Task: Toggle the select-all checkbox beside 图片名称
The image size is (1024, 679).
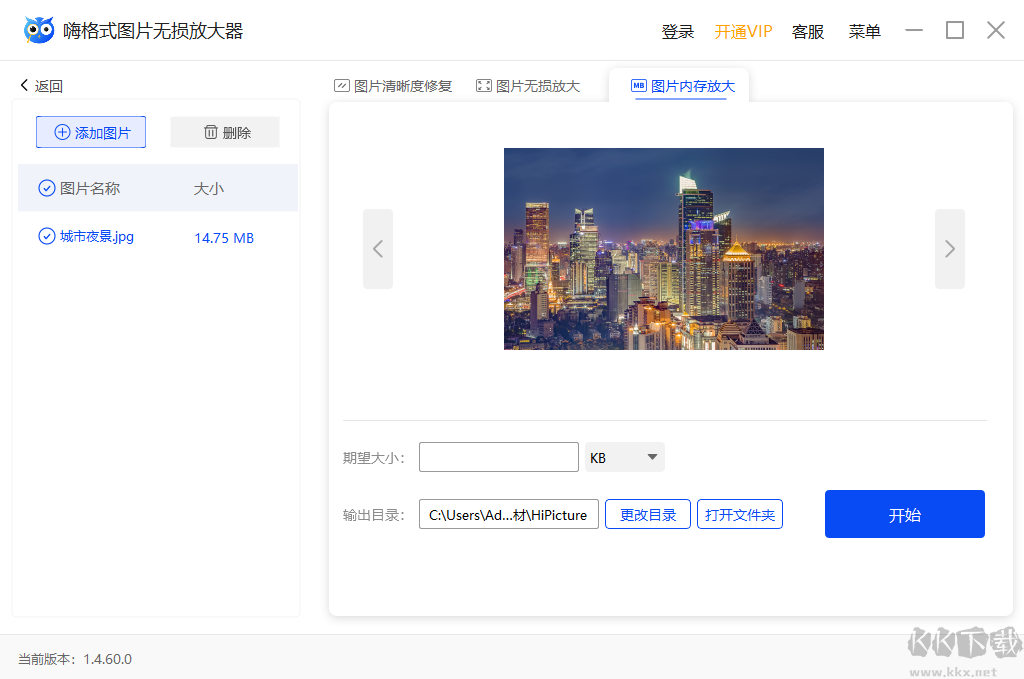Action: (46, 188)
